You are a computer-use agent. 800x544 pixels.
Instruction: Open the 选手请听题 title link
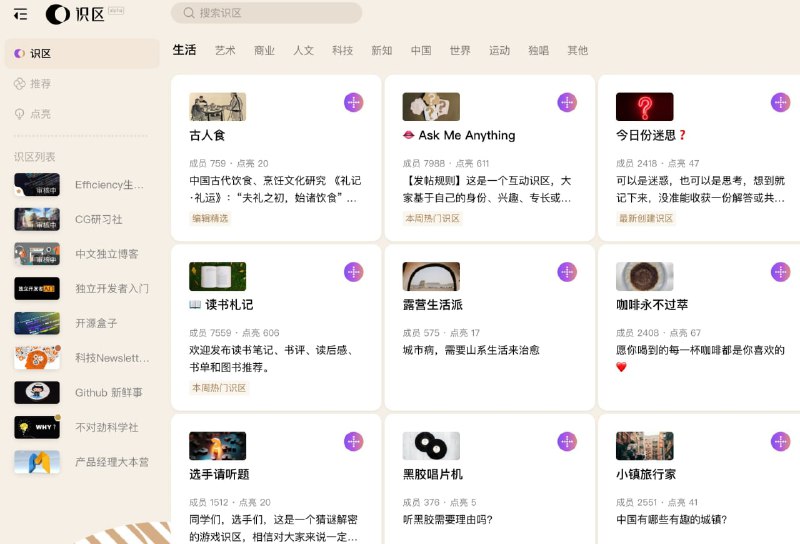(x=219, y=474)
